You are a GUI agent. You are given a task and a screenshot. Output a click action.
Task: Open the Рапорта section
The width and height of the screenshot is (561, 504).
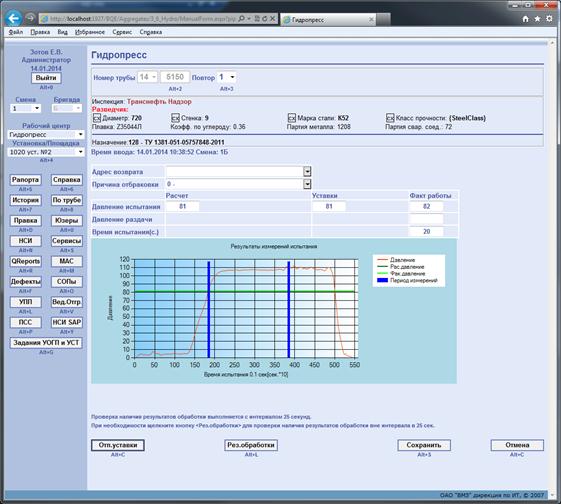click(x=25, y=180)
